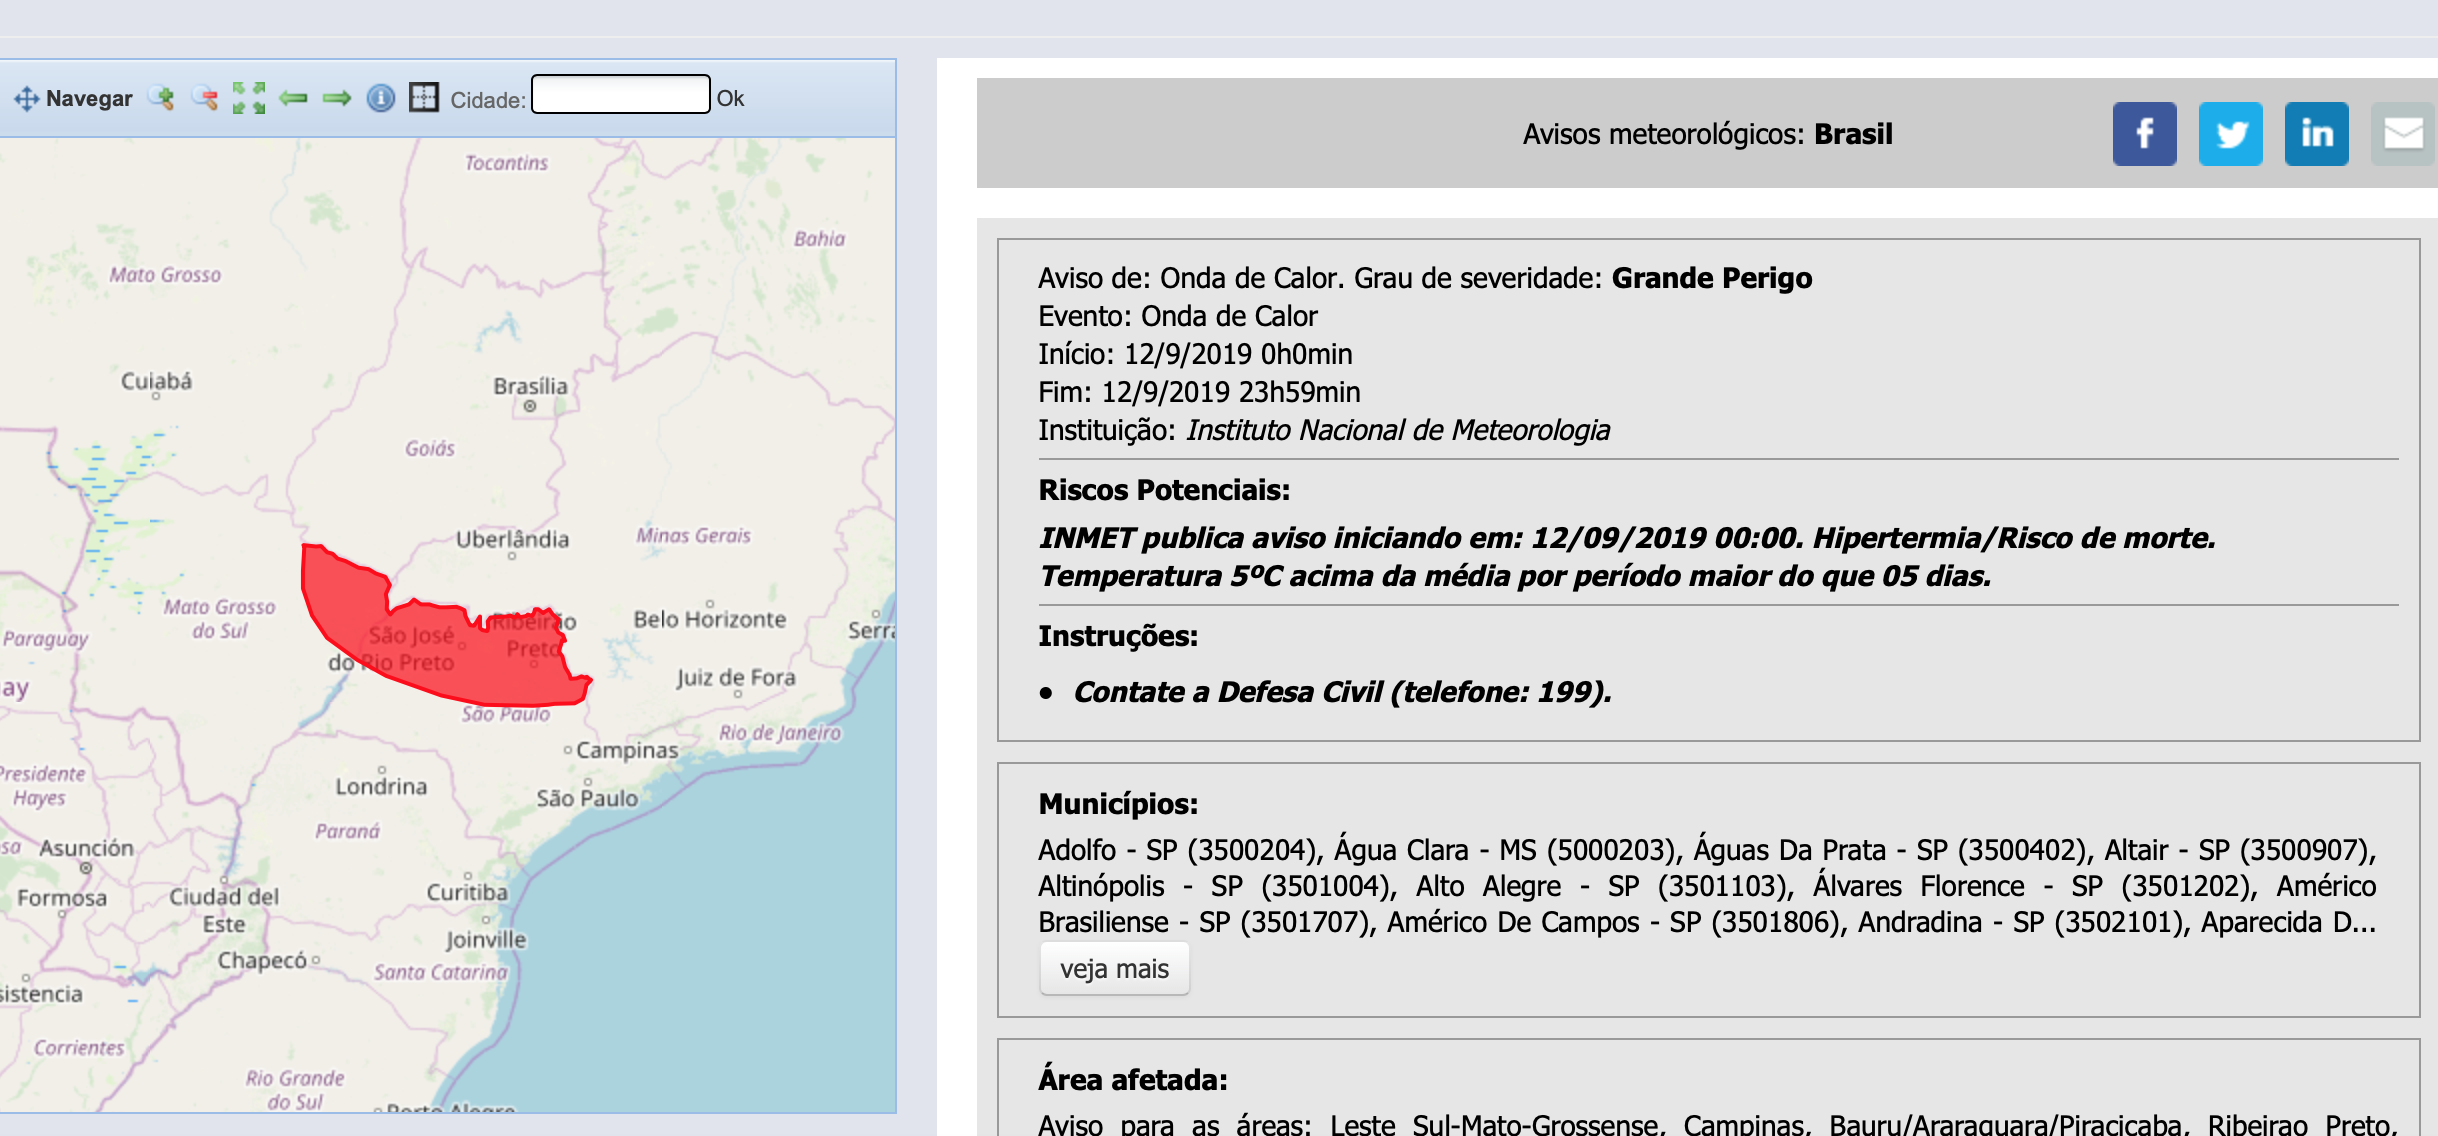Select the Navegar pan tool

(72, 98)
